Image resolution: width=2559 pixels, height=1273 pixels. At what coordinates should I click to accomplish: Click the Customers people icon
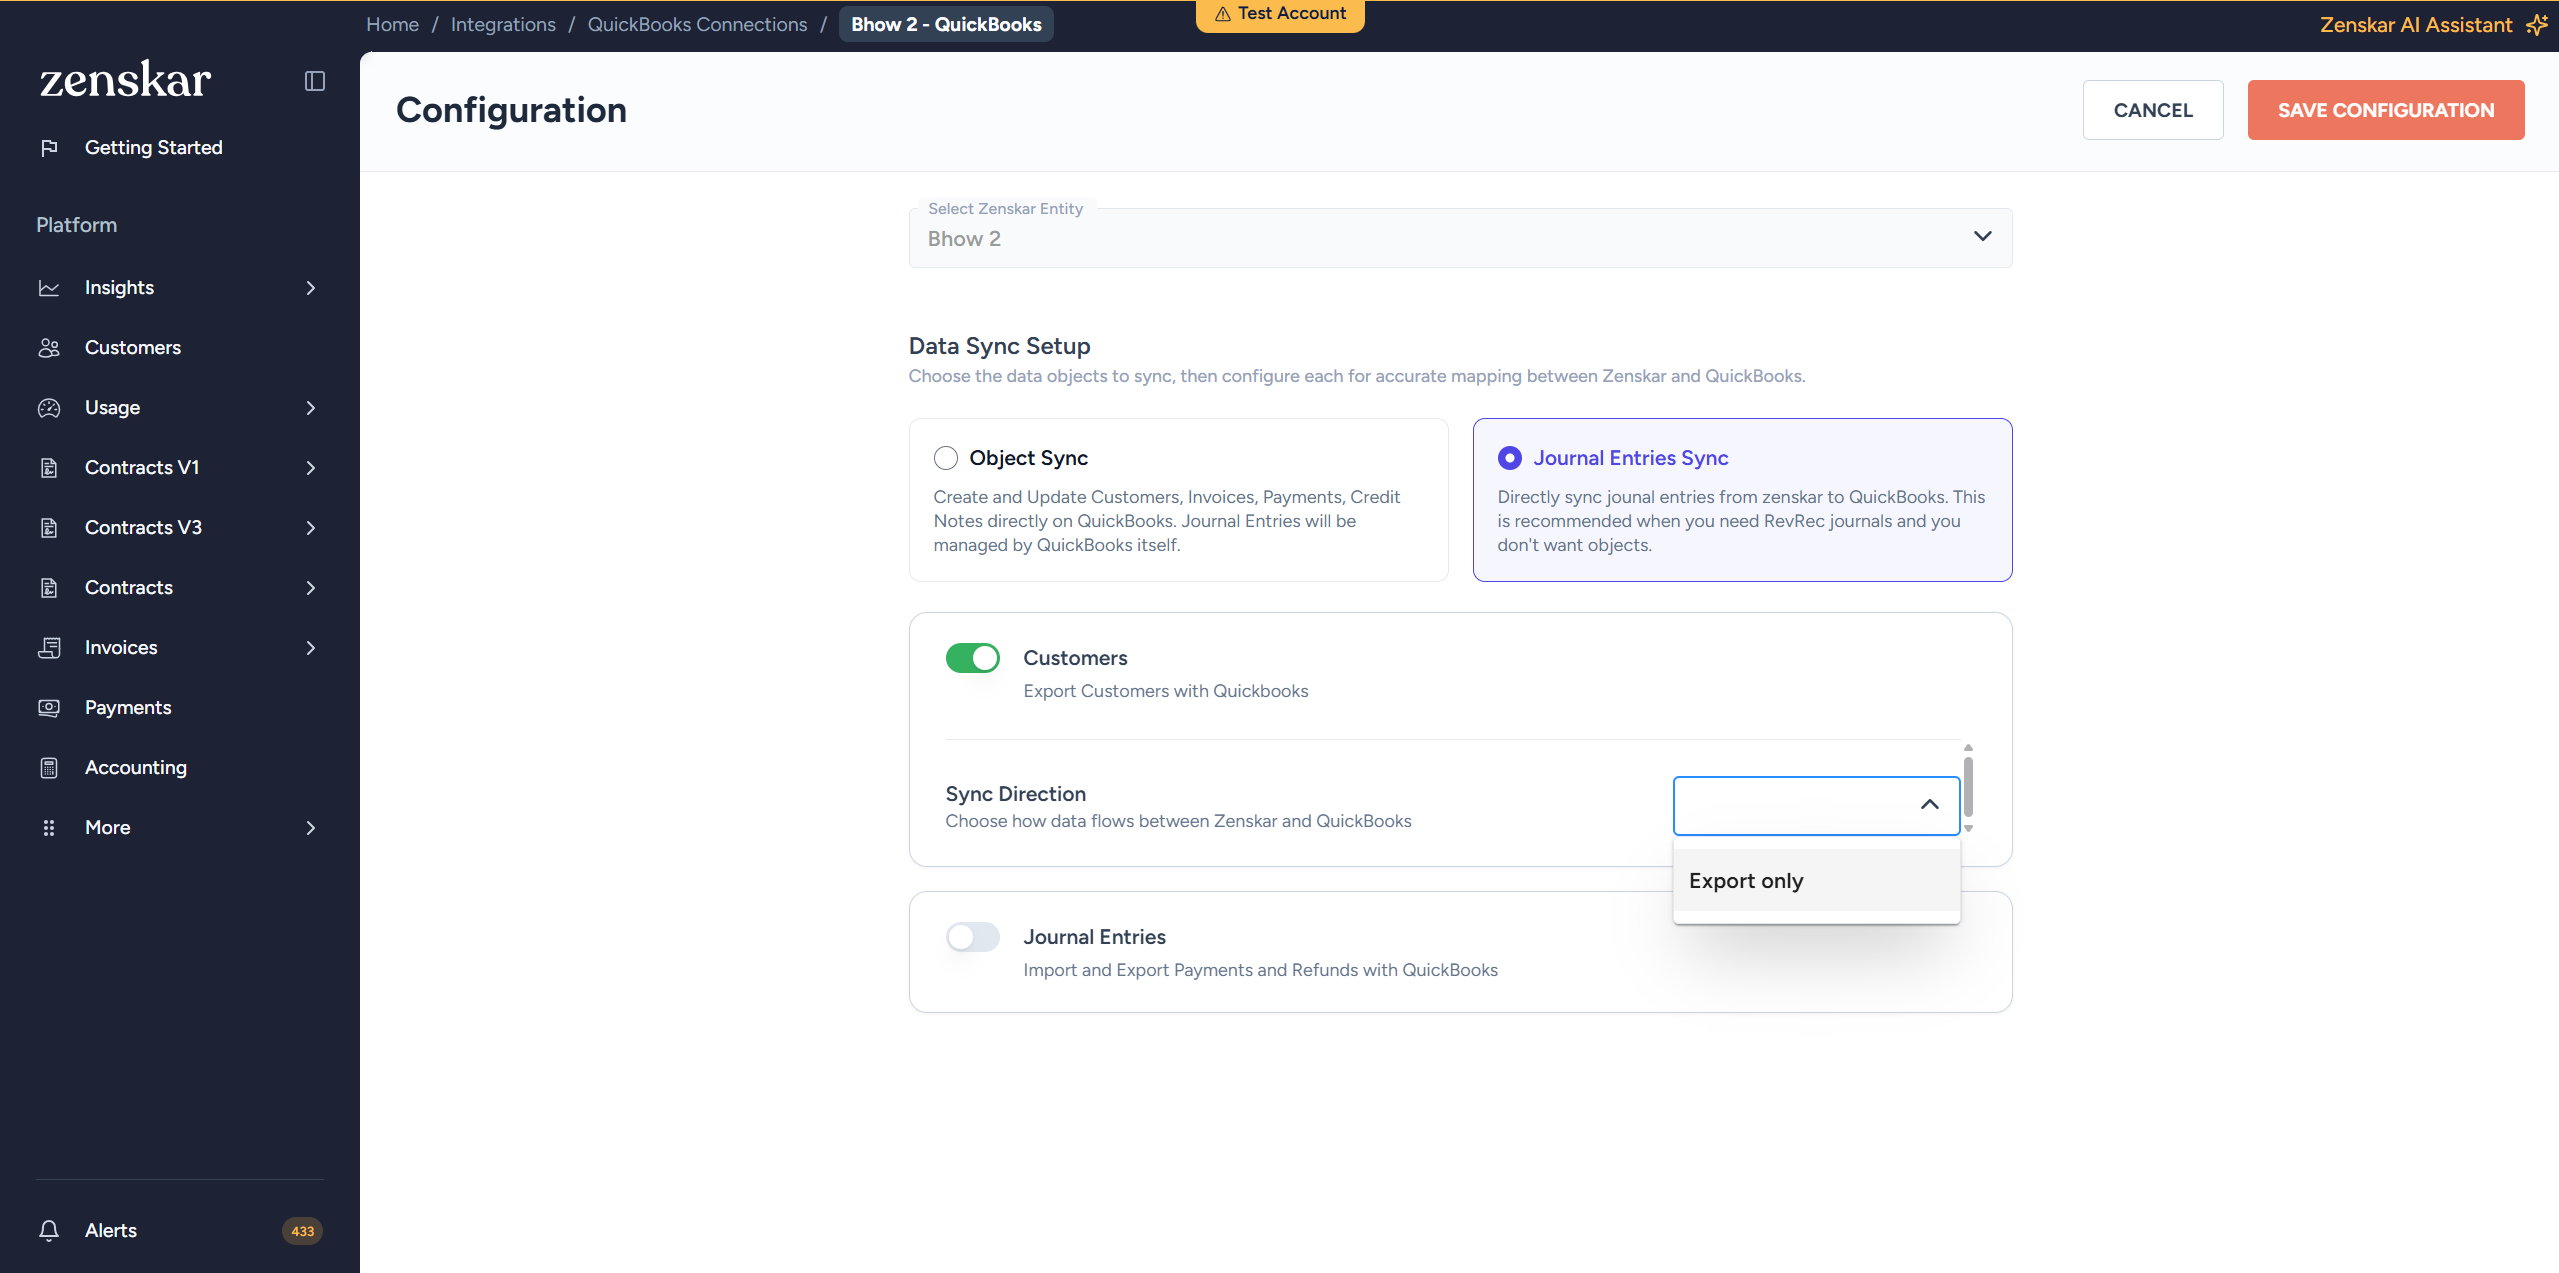[x=49, y=348]
